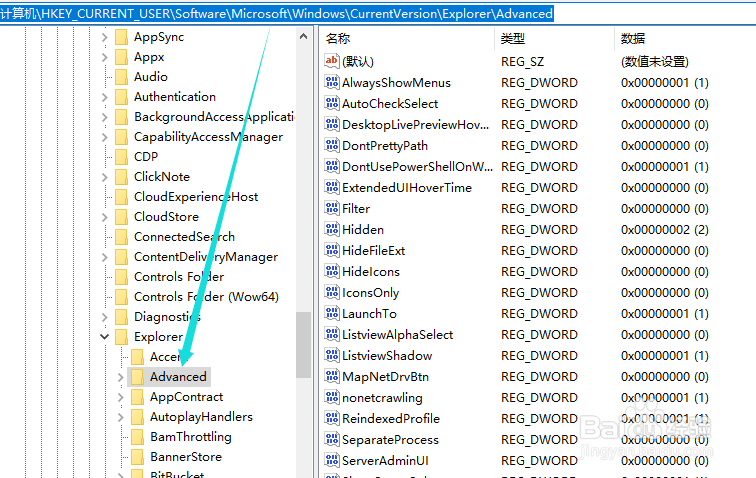Click the CloudStore folder icon
The width and height of the screenshot is (756, 478).
pos(122,217)
